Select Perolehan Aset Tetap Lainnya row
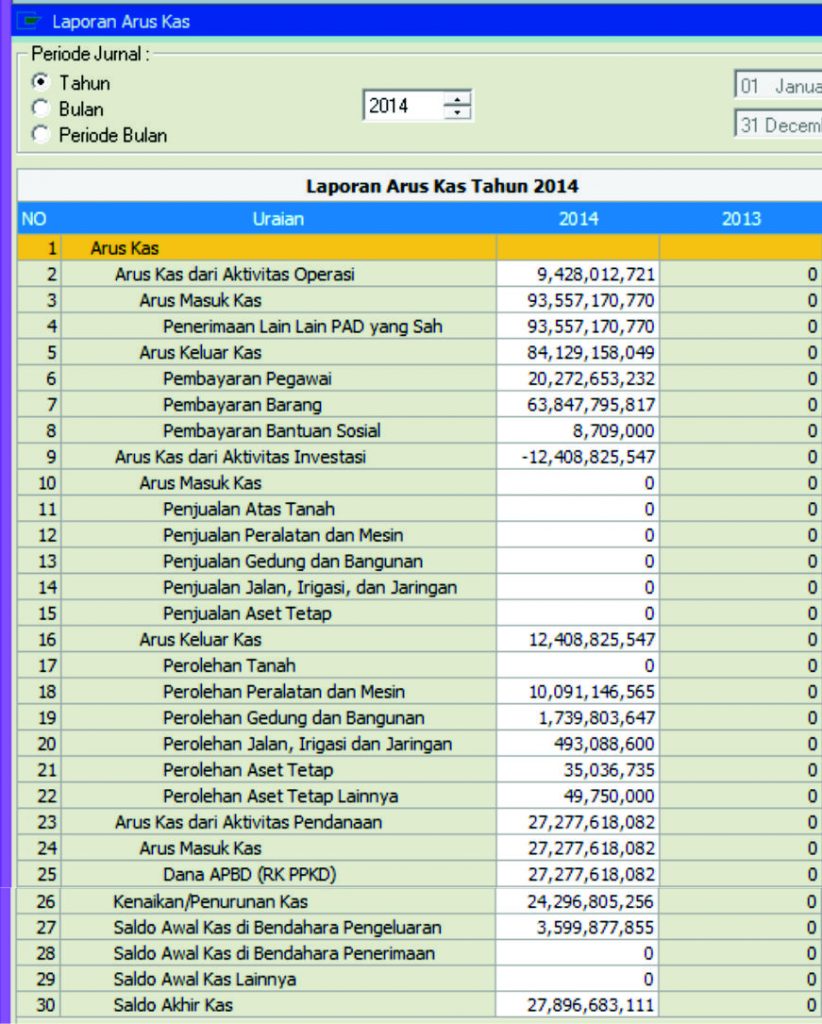Screen dimensions: 822x1024 (419, 797)
